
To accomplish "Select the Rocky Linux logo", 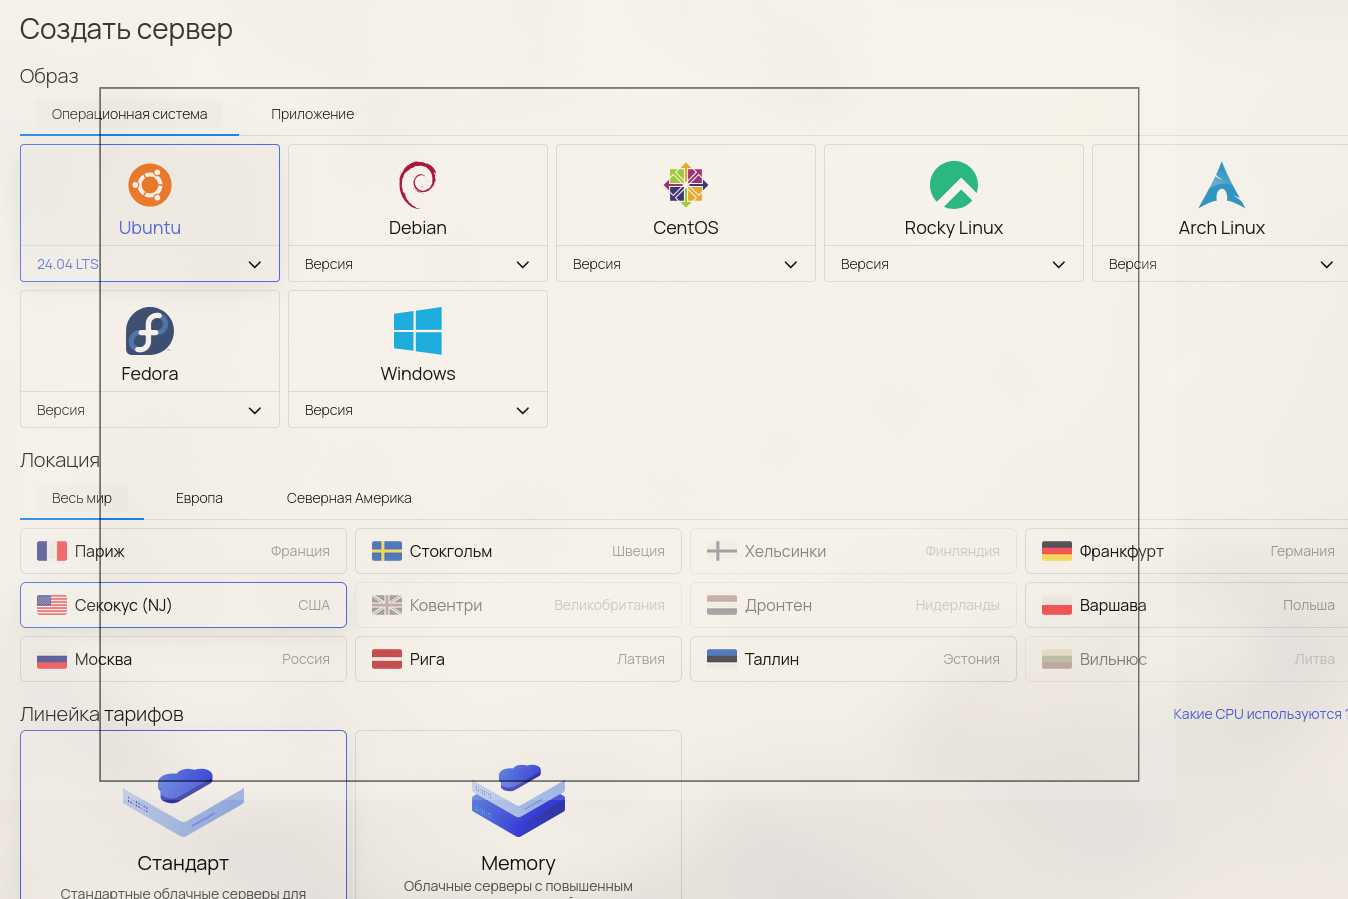I will pyautogui.click(x=954, y=185).
